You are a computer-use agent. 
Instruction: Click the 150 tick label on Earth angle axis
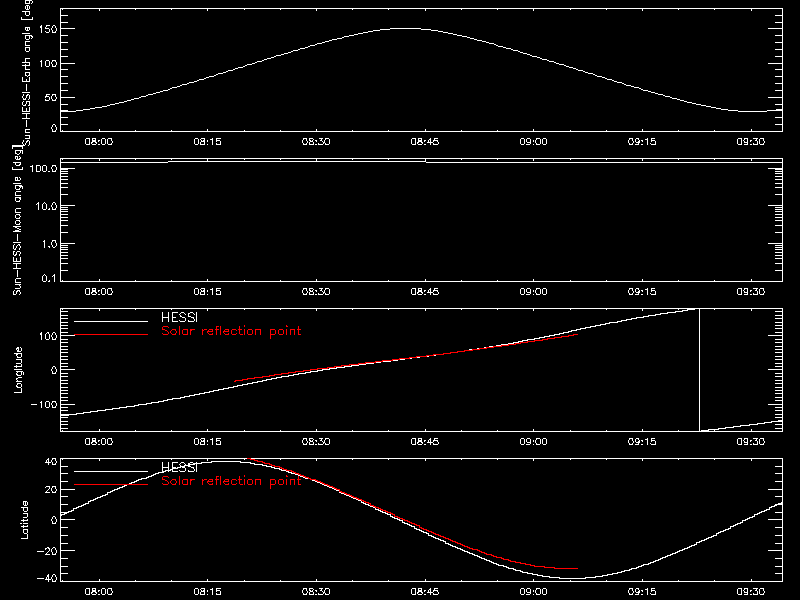click(x=47, y=29)
